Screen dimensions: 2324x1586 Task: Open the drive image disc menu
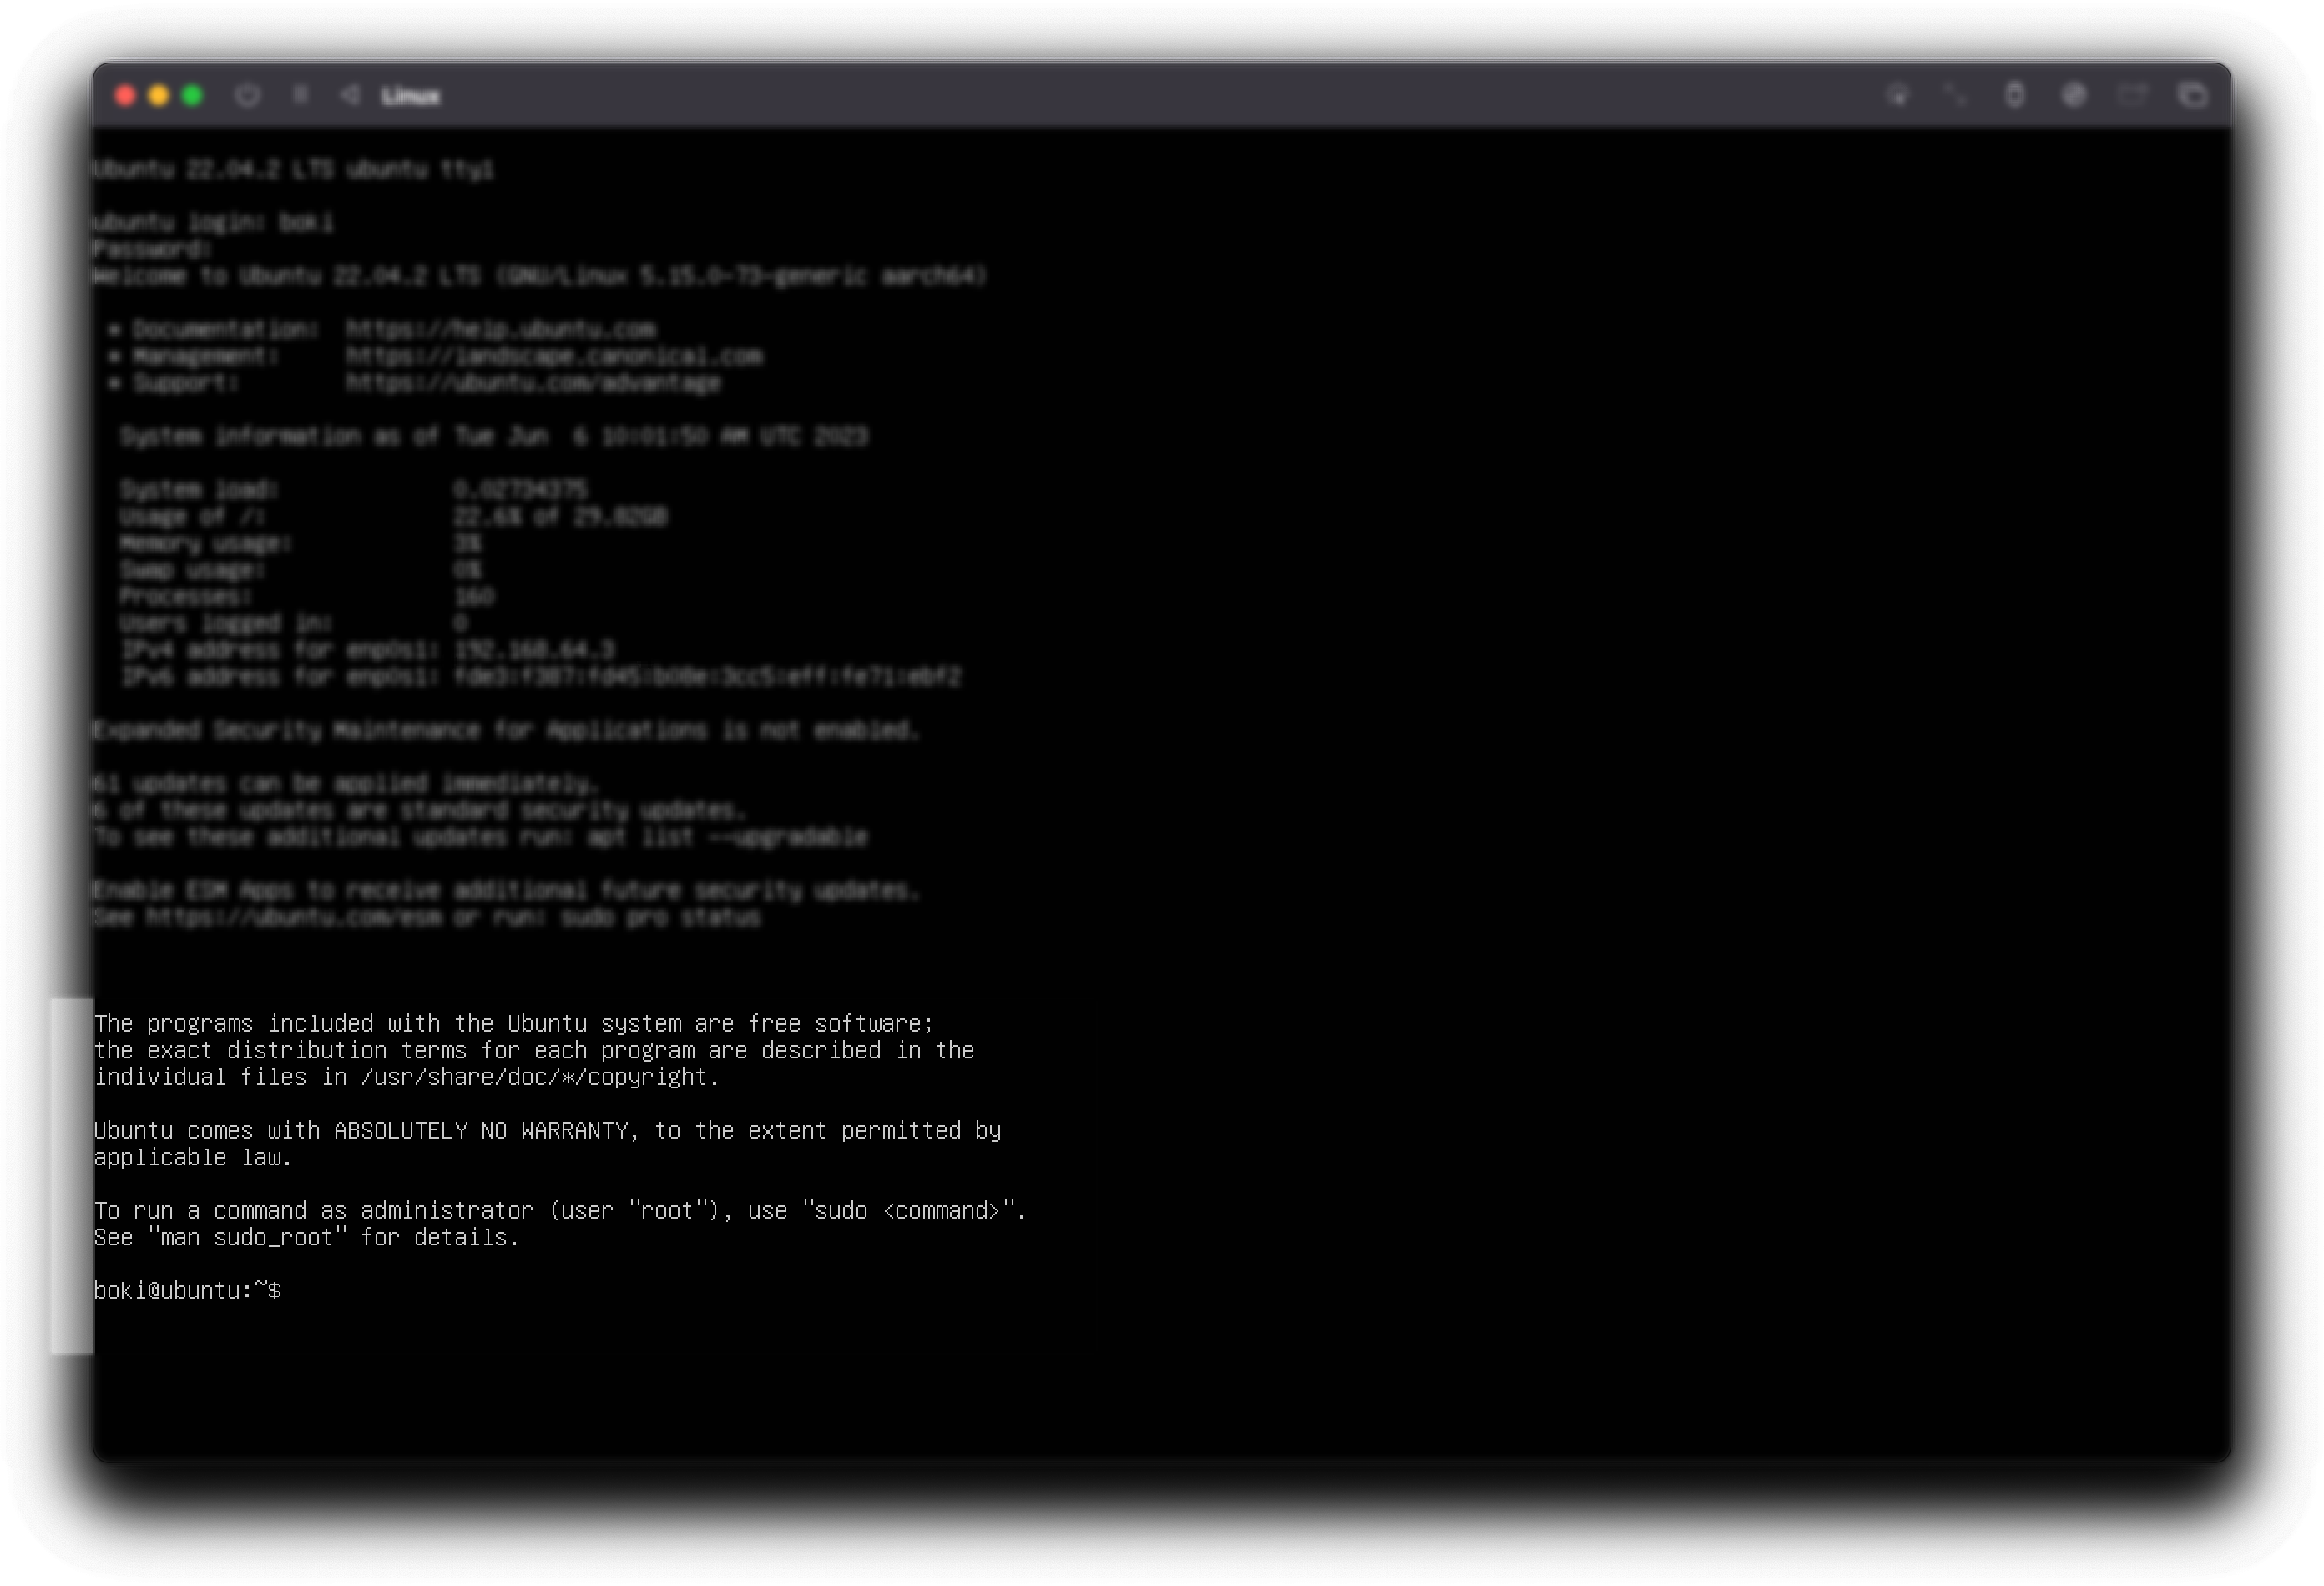2074,96
